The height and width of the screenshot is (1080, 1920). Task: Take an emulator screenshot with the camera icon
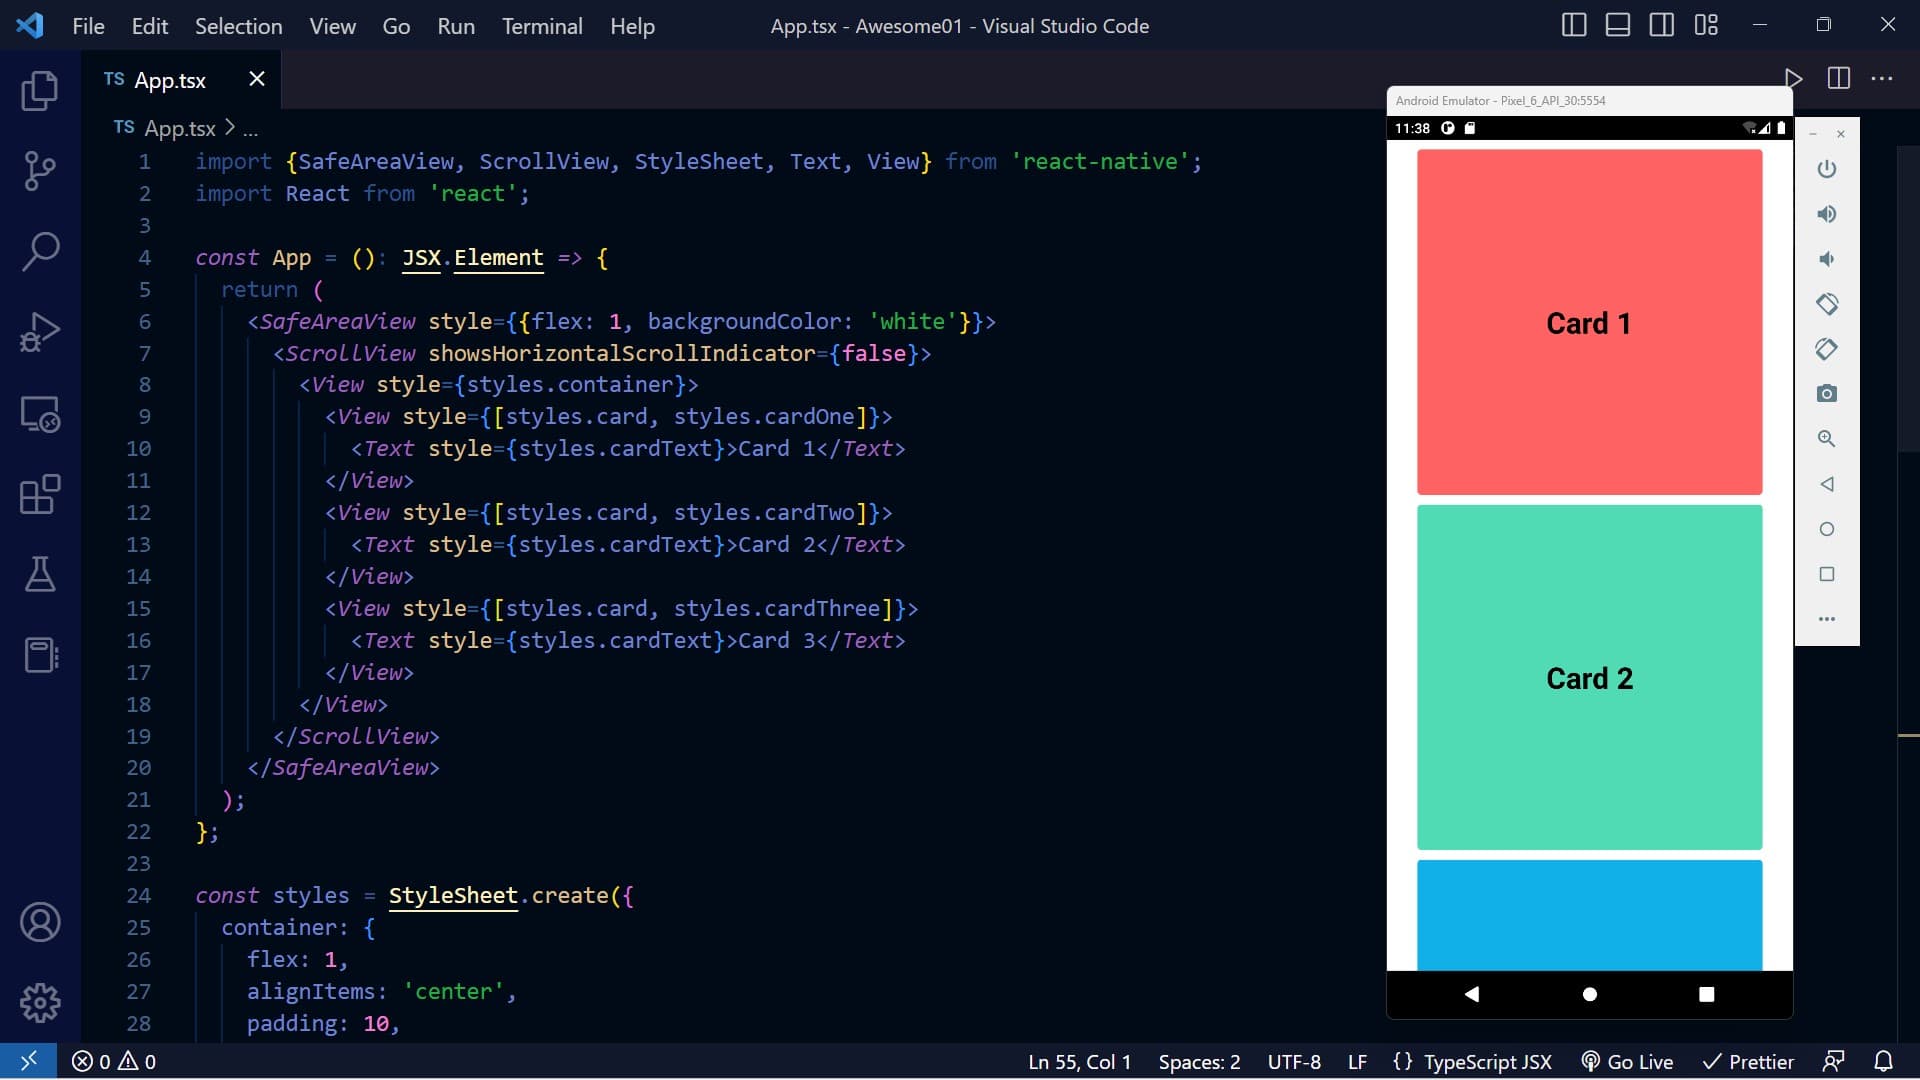tap(1826, 394)
